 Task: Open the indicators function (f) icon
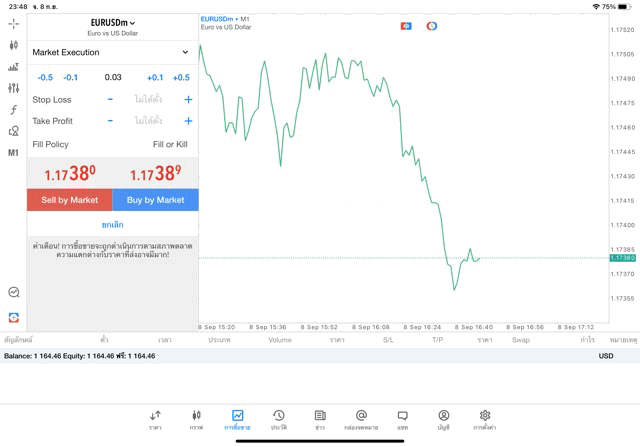click(13, 110)
